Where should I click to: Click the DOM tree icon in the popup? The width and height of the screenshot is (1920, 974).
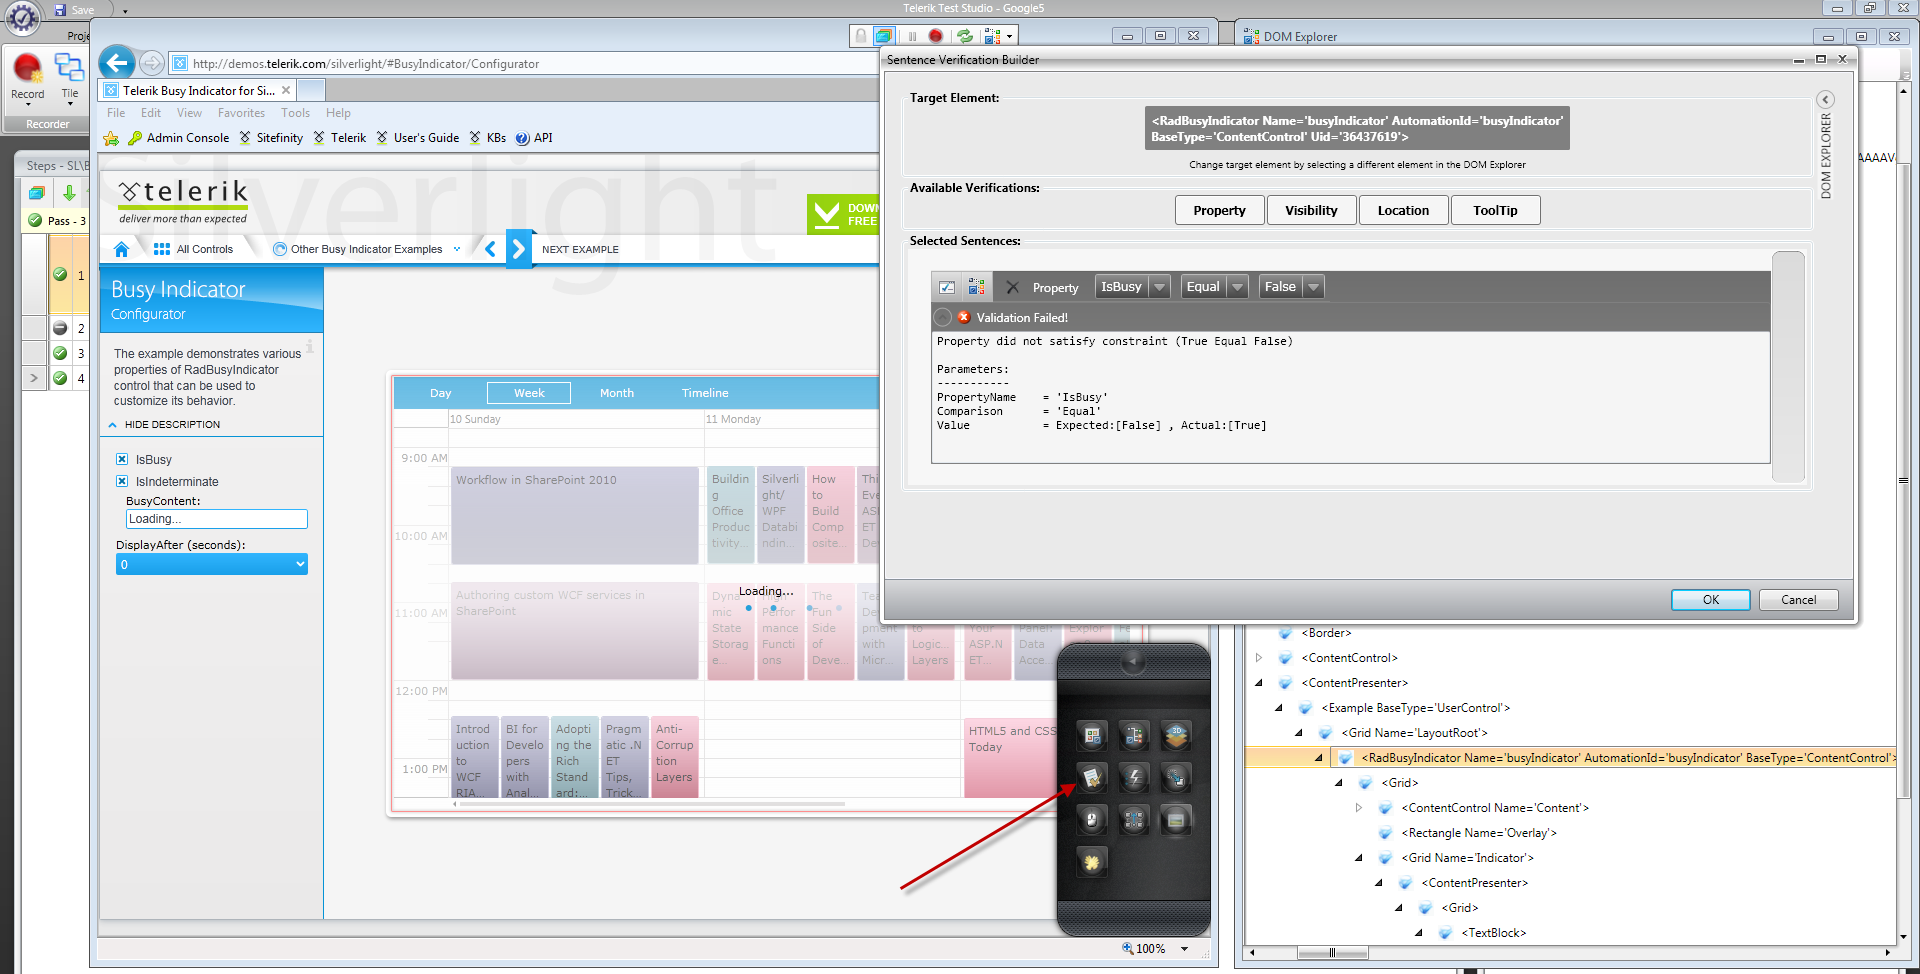click(1134, 736)
